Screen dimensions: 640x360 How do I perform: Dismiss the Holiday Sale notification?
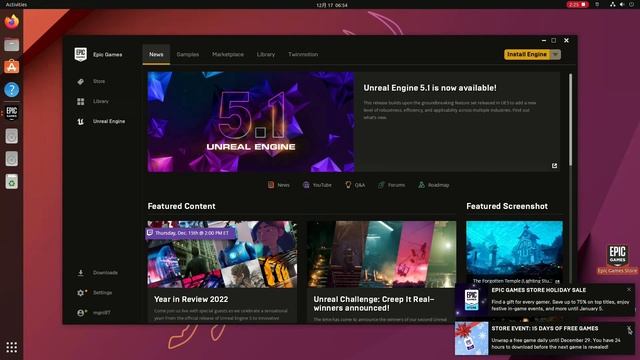(629, 289)
